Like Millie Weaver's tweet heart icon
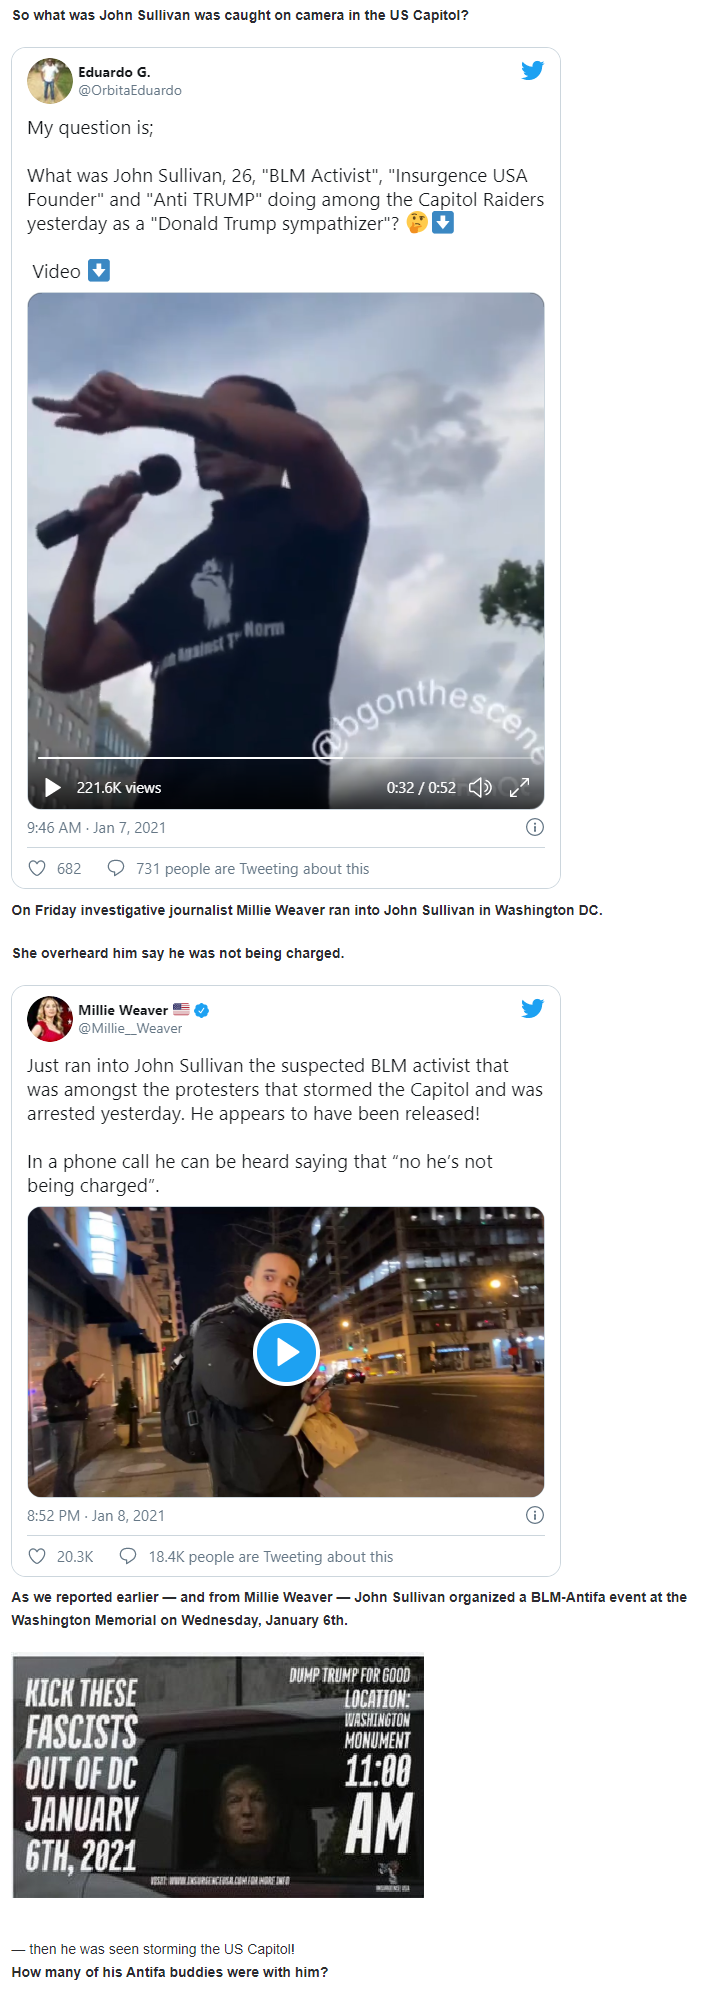Image resolution: width=706 pixels, height=1992 pixels. (37, 1556)
